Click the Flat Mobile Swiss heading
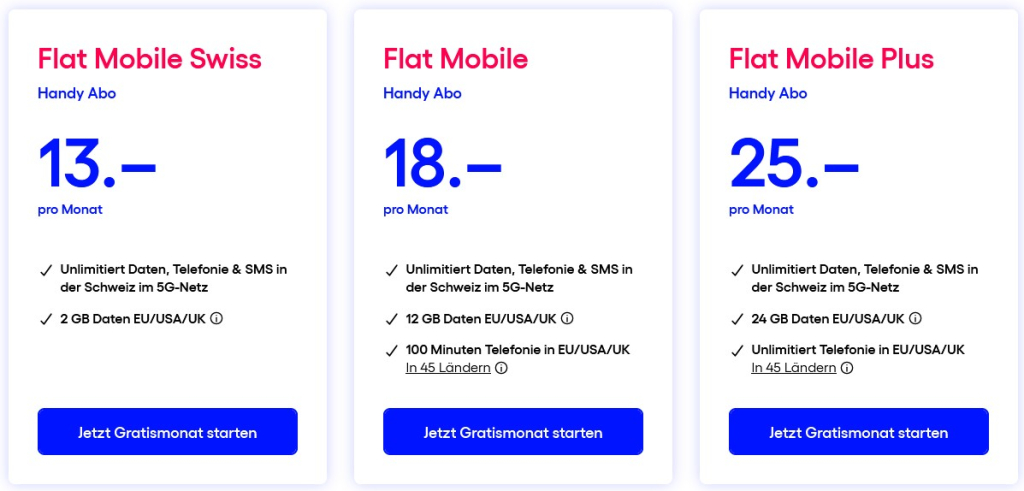 [150, 58]
